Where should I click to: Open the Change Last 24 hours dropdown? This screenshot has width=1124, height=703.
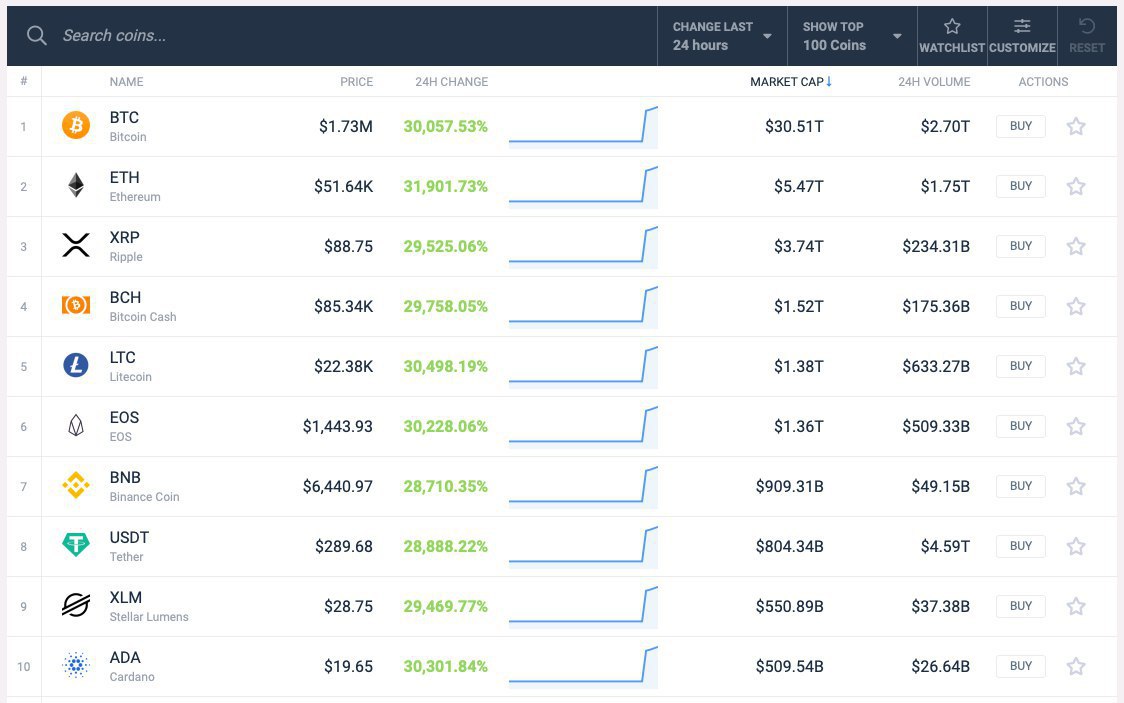coord(722,36)
